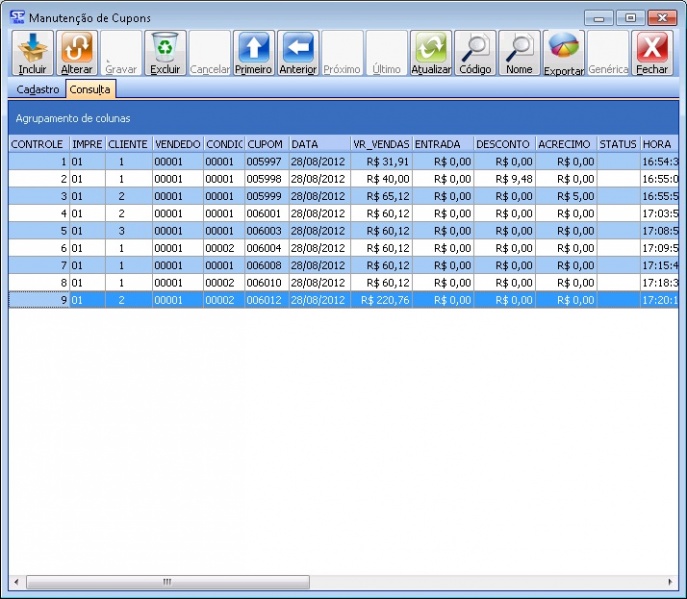Click the horizontal scrollbar thumb

tap(167, 581)
